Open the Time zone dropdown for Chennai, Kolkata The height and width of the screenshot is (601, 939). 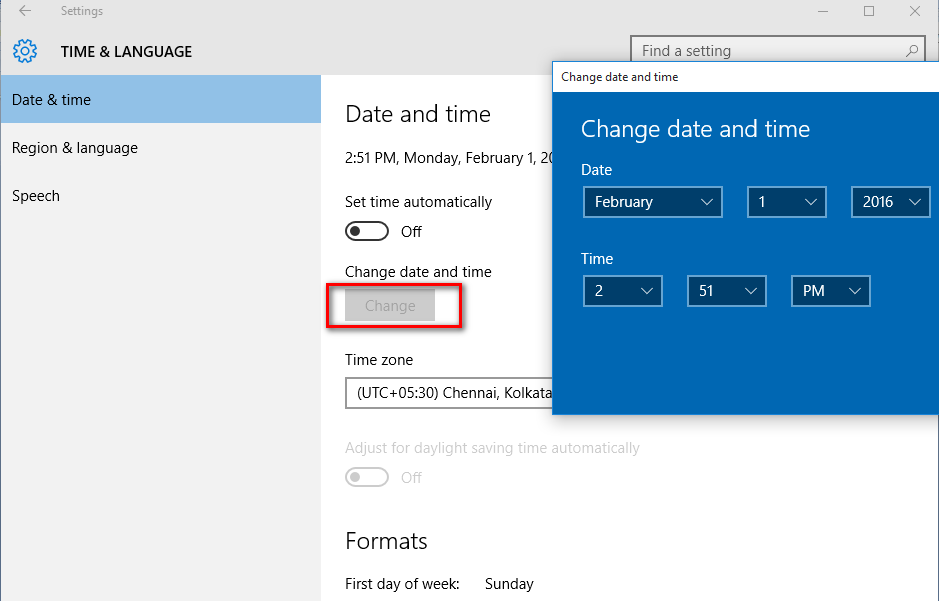coord(449,393)
